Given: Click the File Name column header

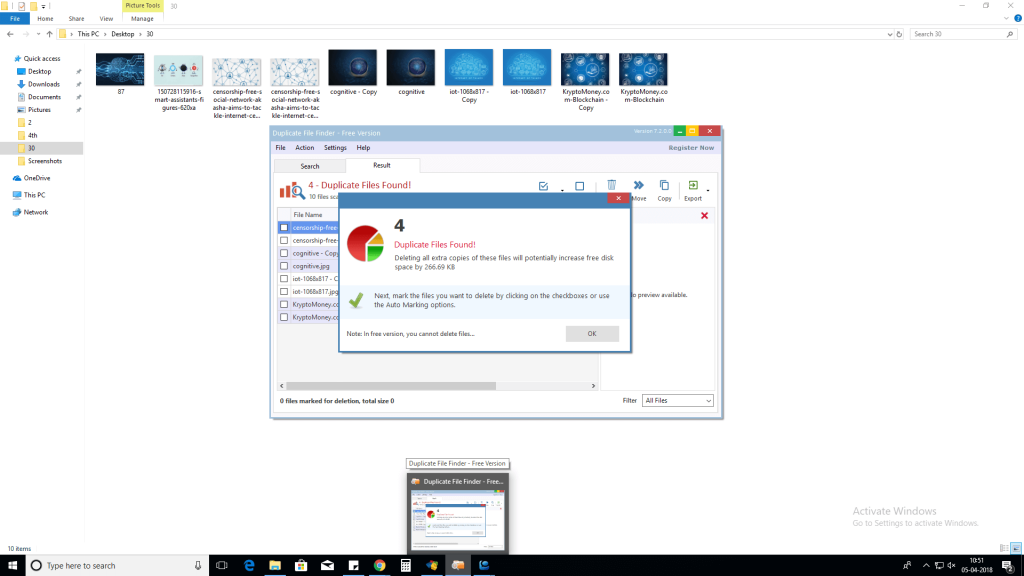Looking at the screenshot, I should (308, 215).
